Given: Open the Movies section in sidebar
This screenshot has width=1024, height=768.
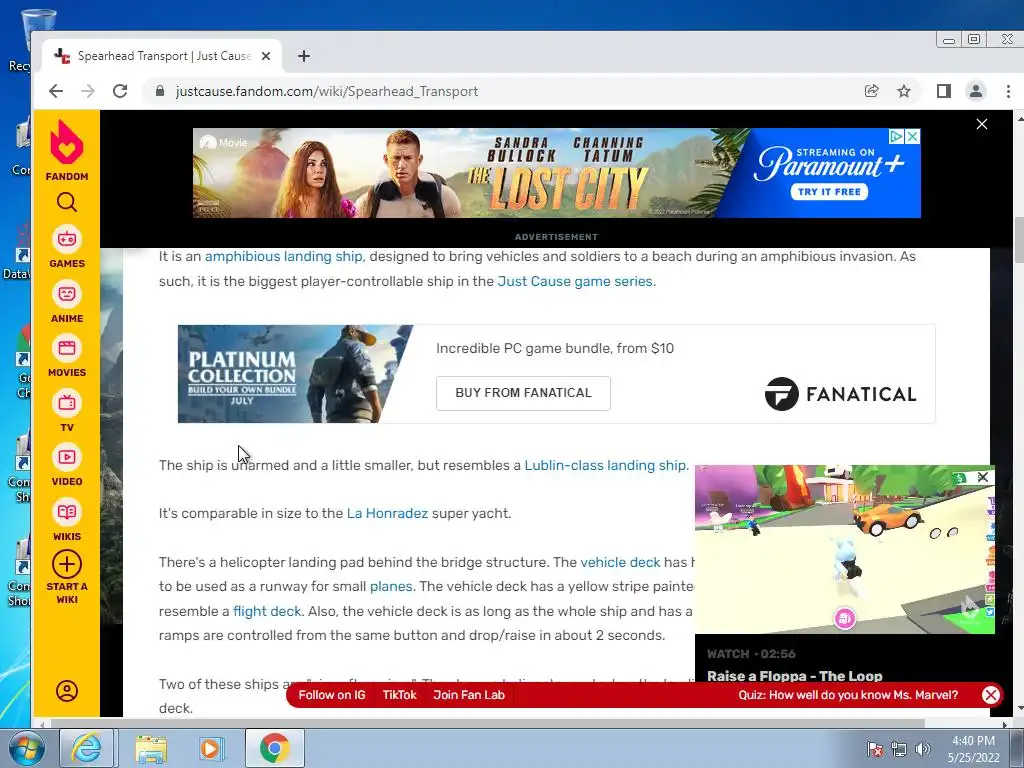Looking at the screenshot, I should [x=67, y=357].
